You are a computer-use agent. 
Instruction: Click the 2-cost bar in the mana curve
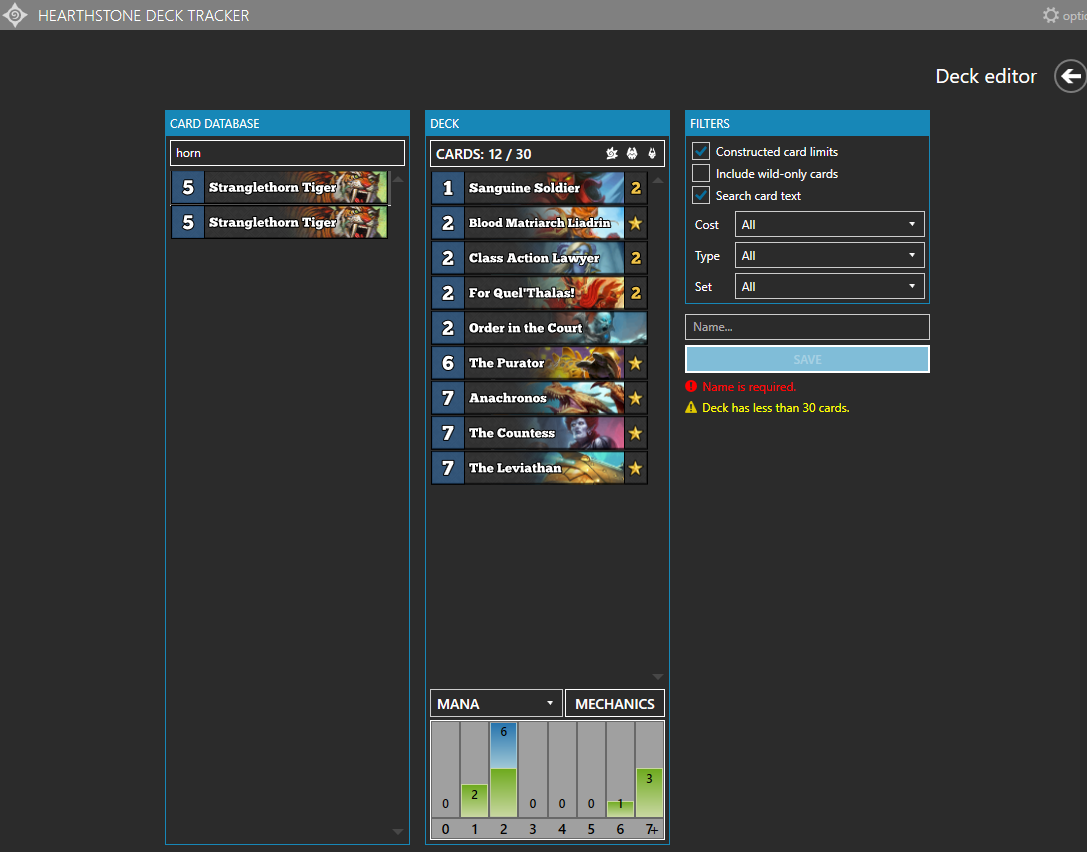(x=503, y=780)
